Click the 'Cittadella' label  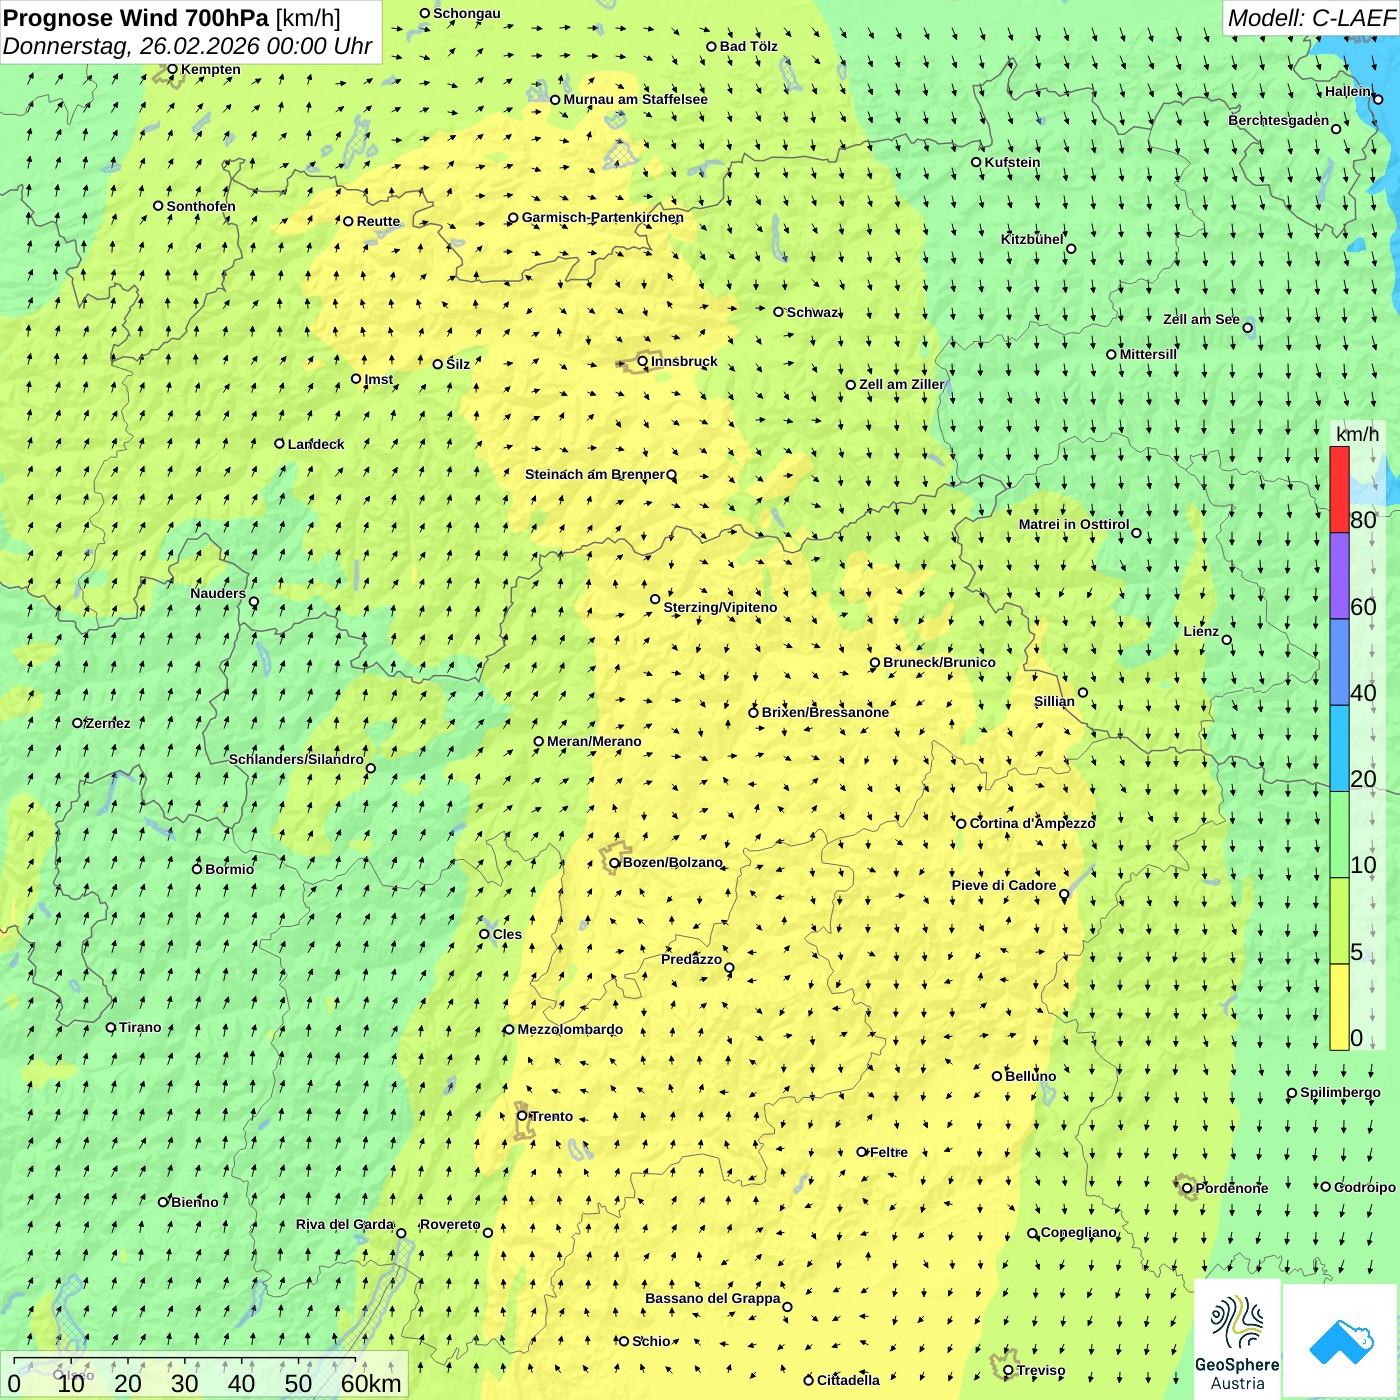click(x=848, y=1380)
